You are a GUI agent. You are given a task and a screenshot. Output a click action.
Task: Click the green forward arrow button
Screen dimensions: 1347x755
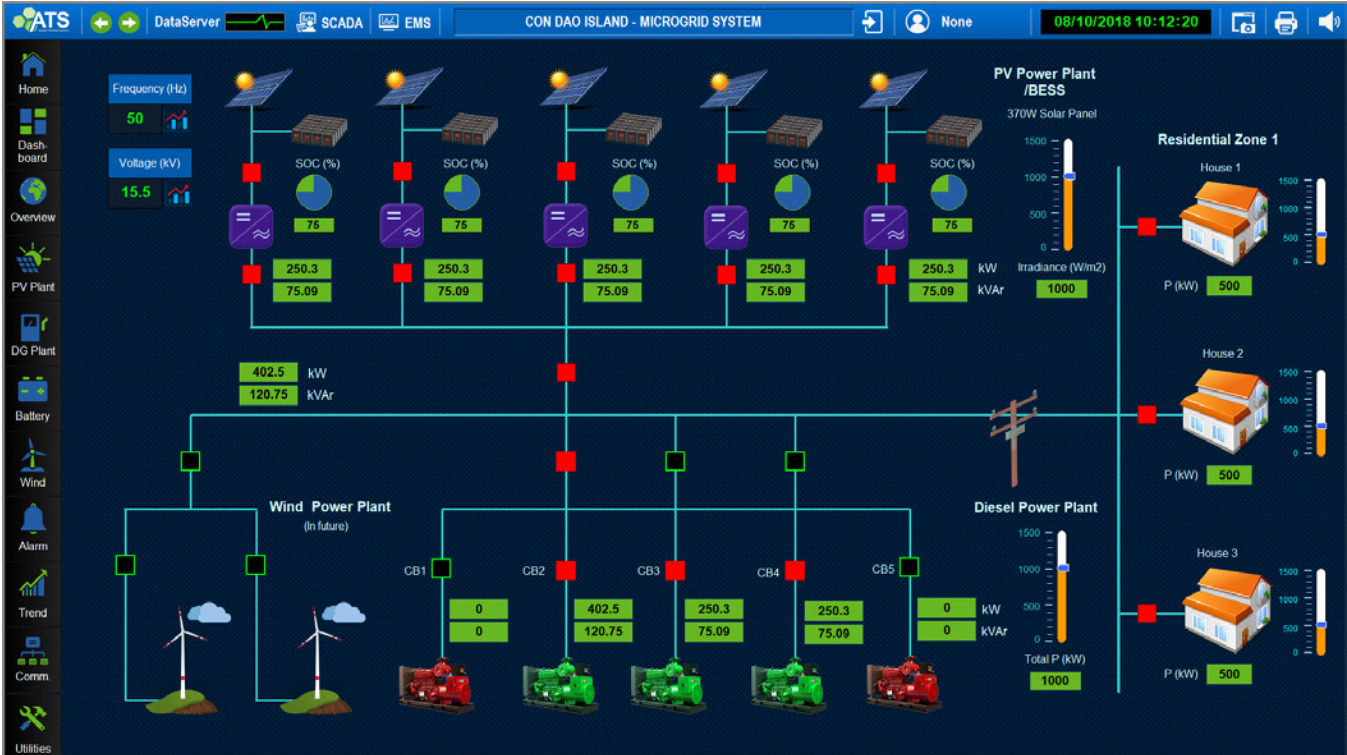[129, 22]
